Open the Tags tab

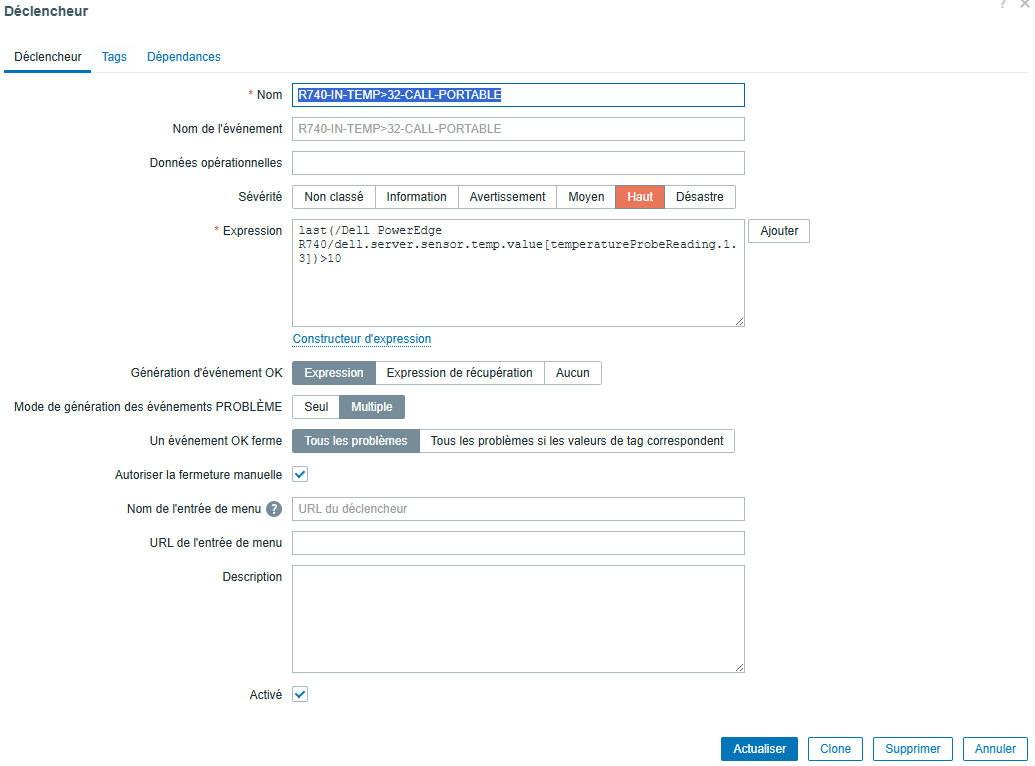[114, 57]
